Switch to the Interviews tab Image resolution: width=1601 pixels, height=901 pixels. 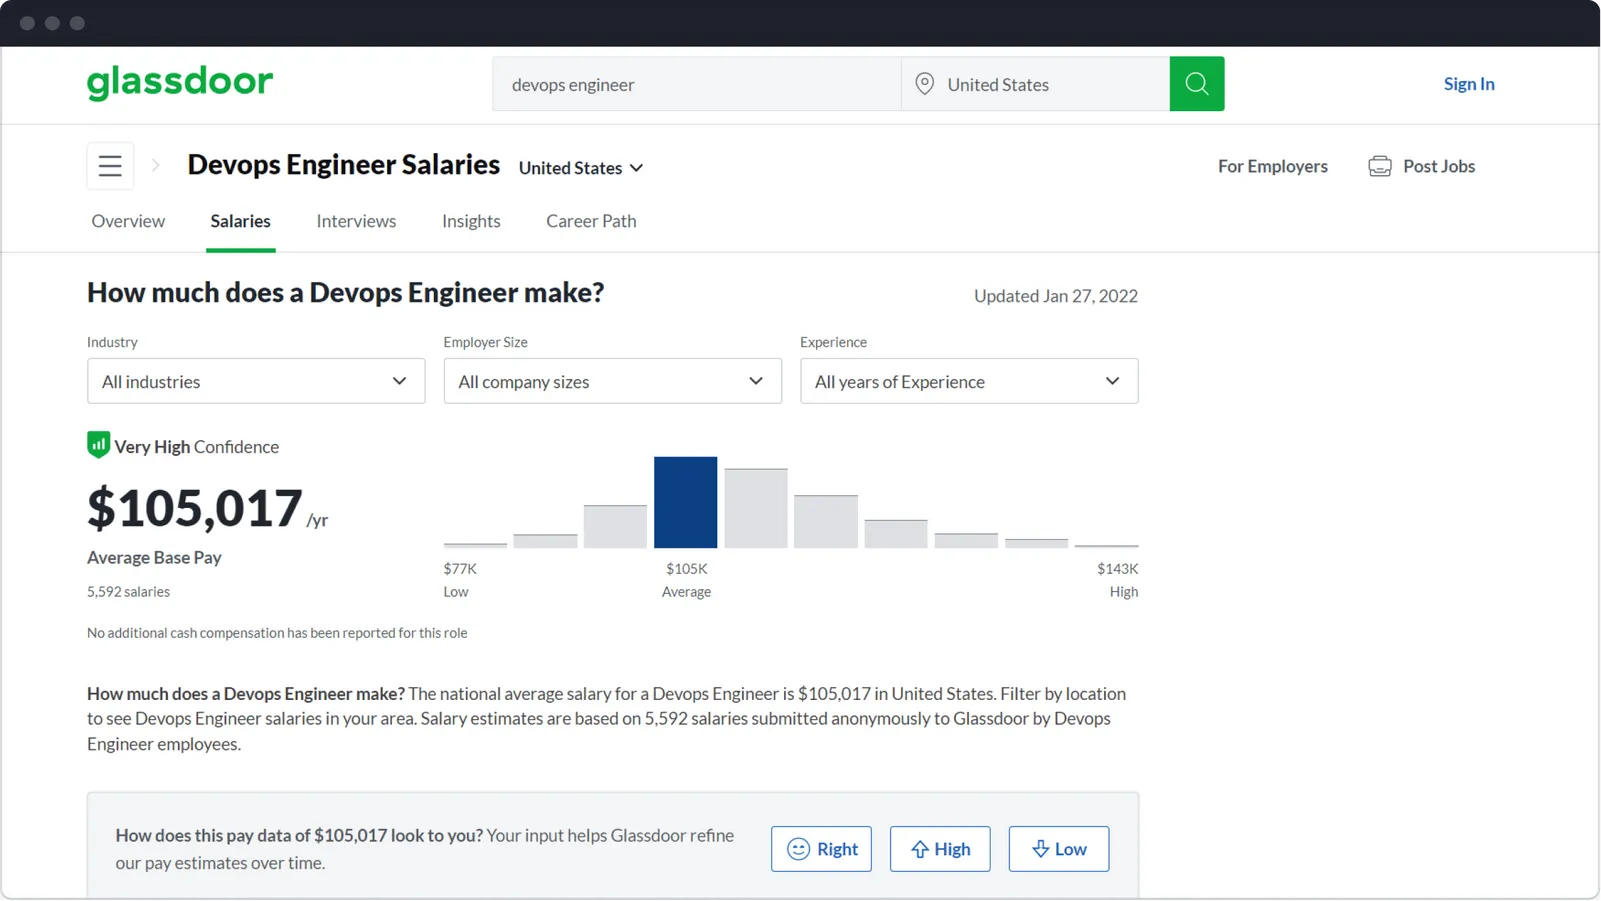coord(356,221)
